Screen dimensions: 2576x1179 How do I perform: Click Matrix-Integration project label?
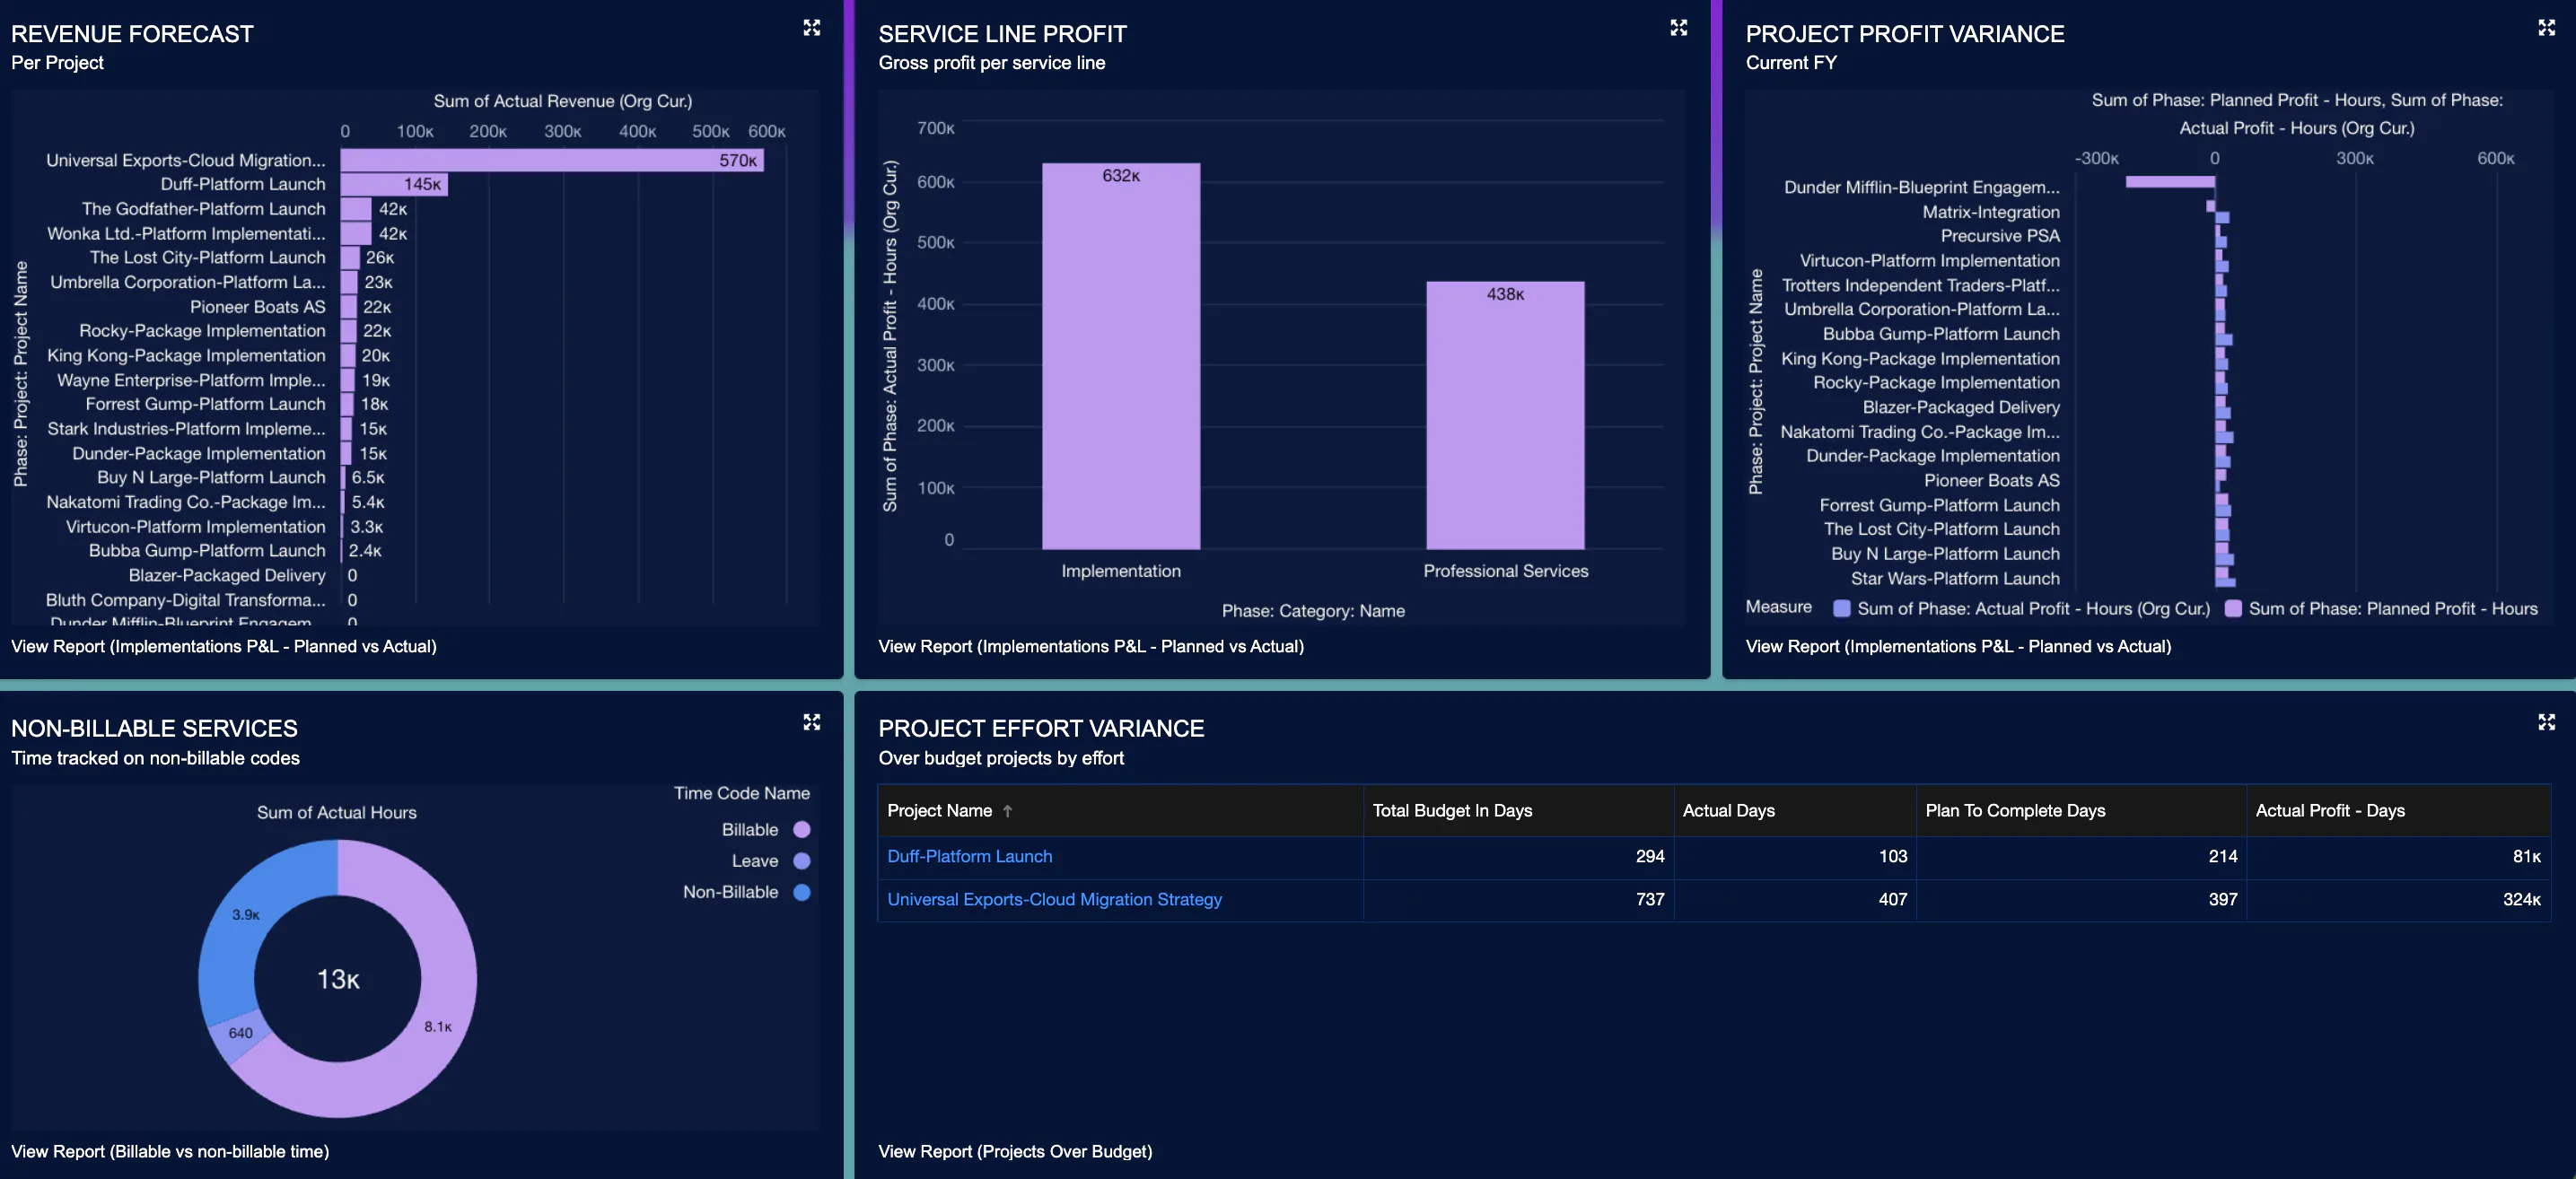pos(1991,212)
